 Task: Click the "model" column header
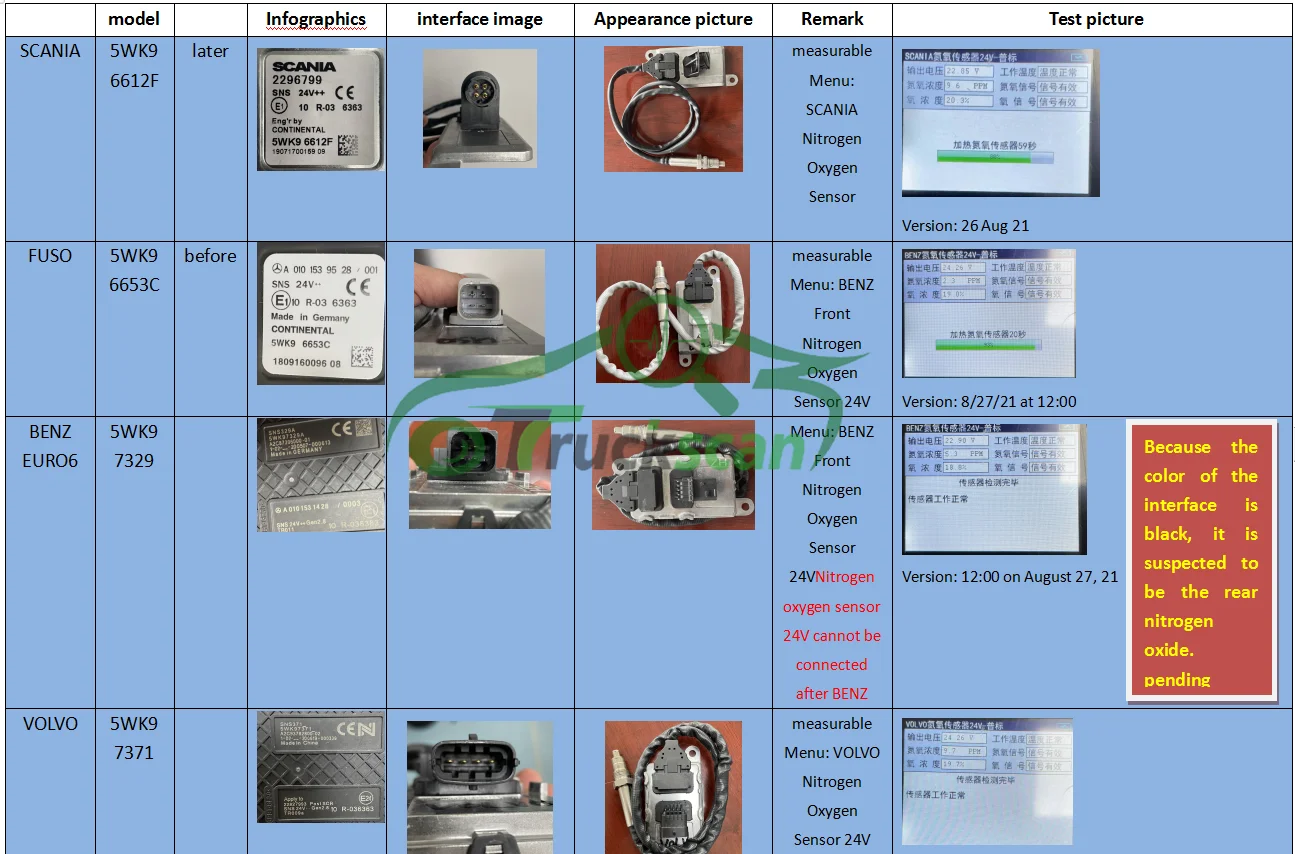pyautogui.click(x=134, y=19)
